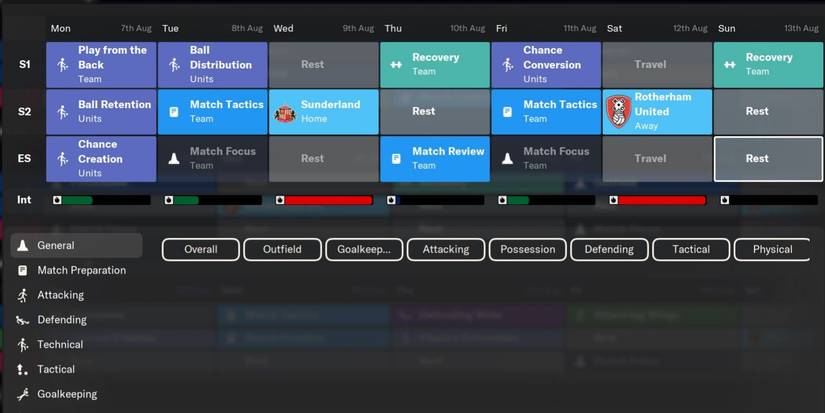Click Friday Match Focus cone icon
The height and width of the screenshot is (413, 825).
(x=507, y=158)
